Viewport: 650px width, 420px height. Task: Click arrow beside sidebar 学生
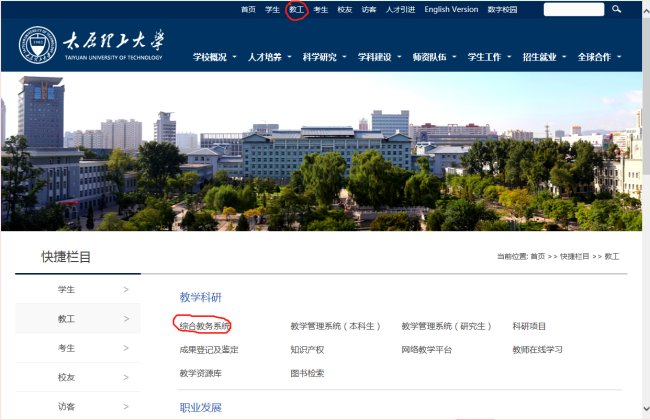pyautogui.click(x=126, y=289)
